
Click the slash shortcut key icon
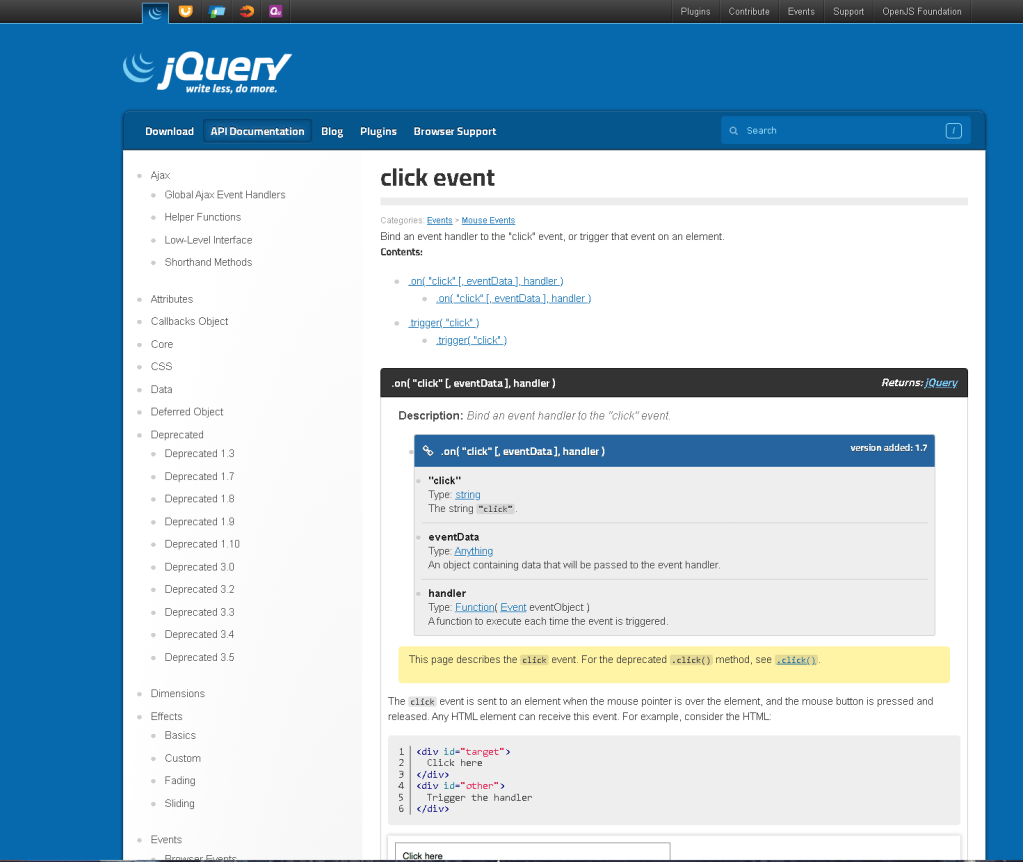pos(953,131)
